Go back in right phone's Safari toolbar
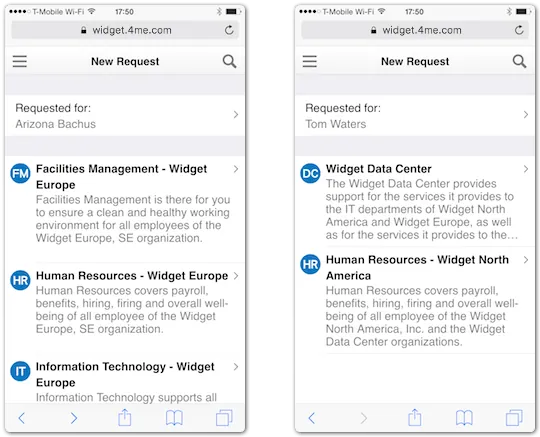Screen dimensions: 540x437 coord(311,418)
